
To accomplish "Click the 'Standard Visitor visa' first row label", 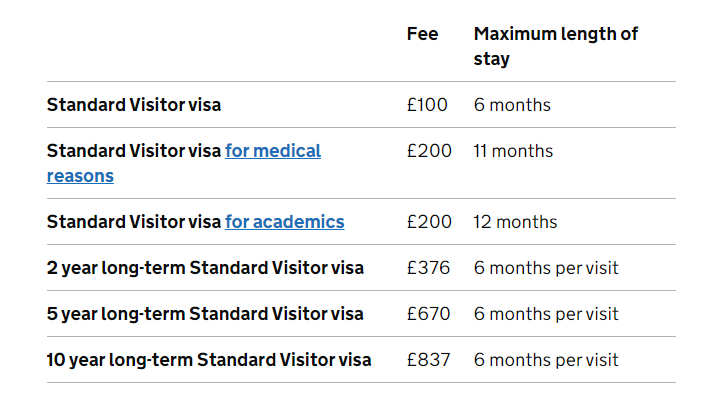I will (134, 104).
